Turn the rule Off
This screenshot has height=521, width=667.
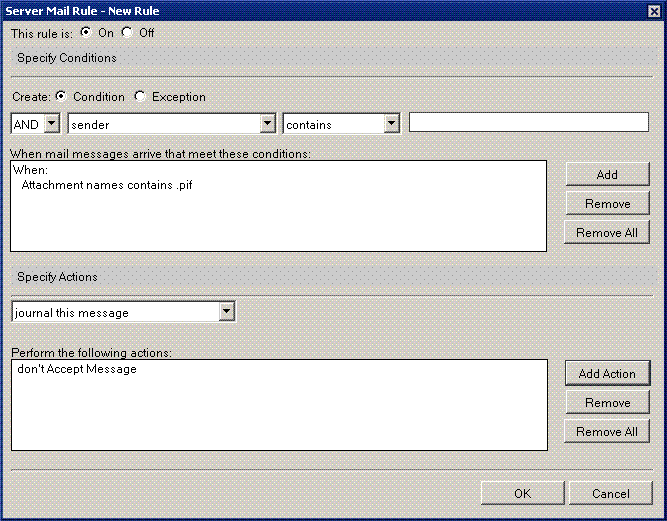click(x=127, y=32)
